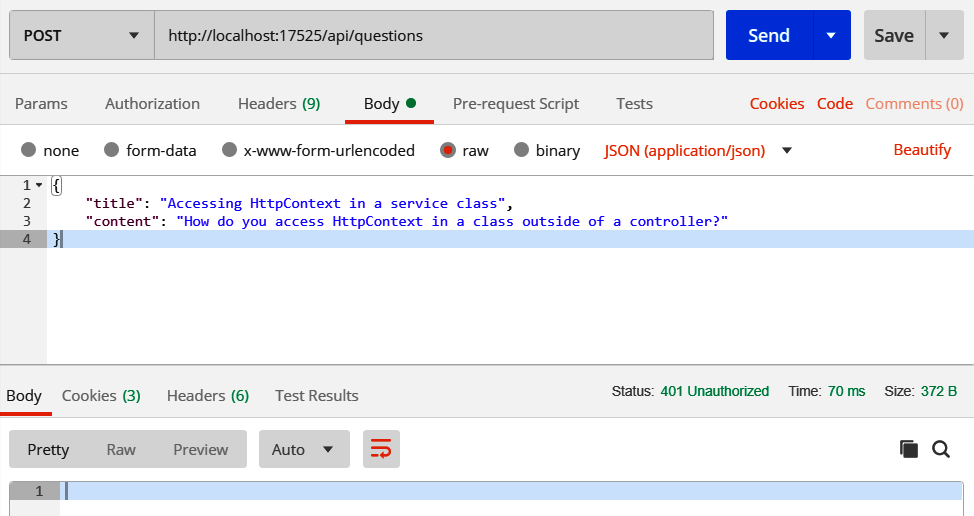This screenshot has width=974, height=516.
Task: Select x-www-form-urlencoded body option
Action: pyautogui.click(x=229, y=150)
